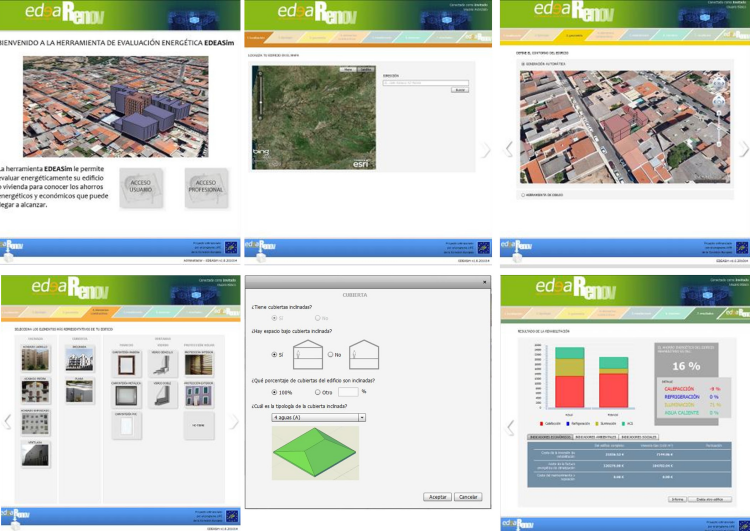Select Herramienta de dibujo radio option
Screen dimensions: 750x531
pyautogui.click(x=542, y=195)
